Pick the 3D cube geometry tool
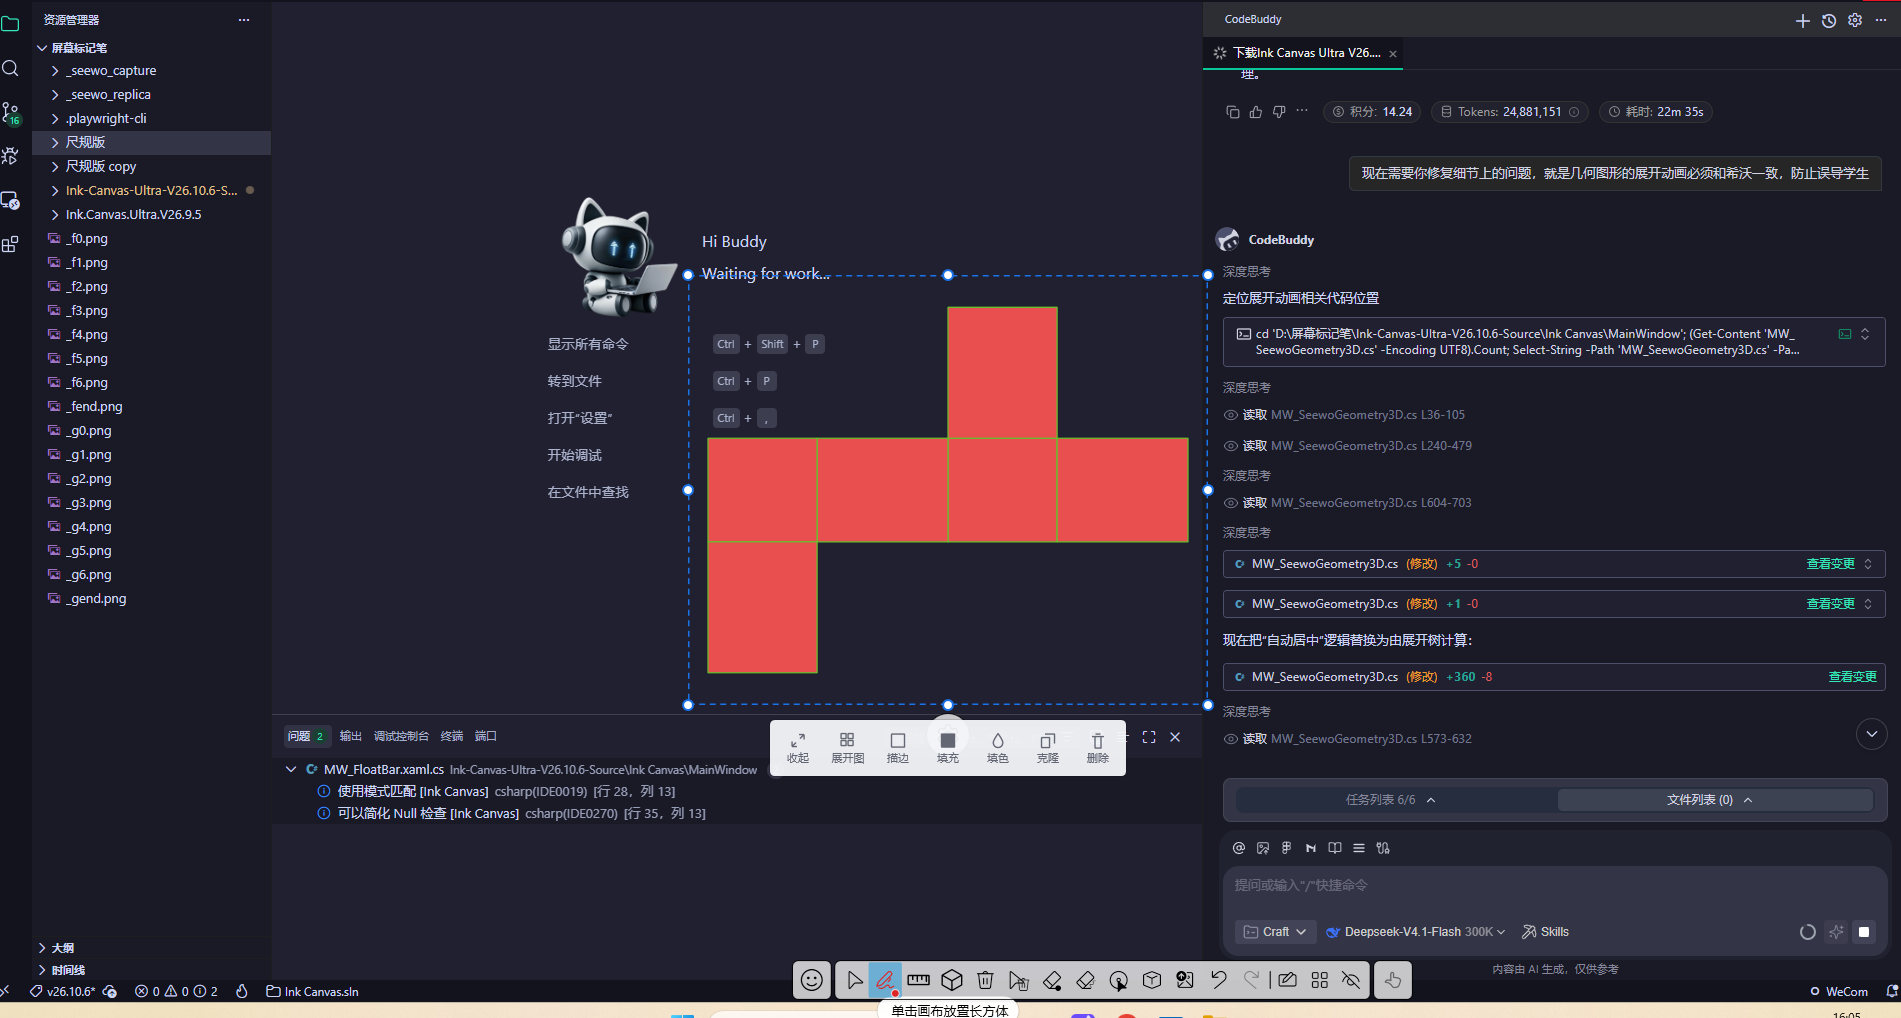Viewport: 1901px width, 1018px height. 952,980
